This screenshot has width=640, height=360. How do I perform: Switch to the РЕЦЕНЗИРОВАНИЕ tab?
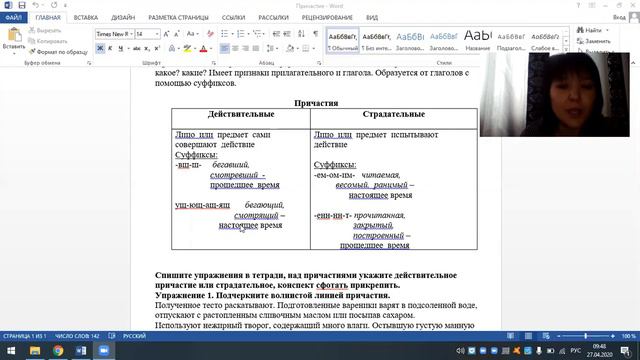tap(327, 18)
